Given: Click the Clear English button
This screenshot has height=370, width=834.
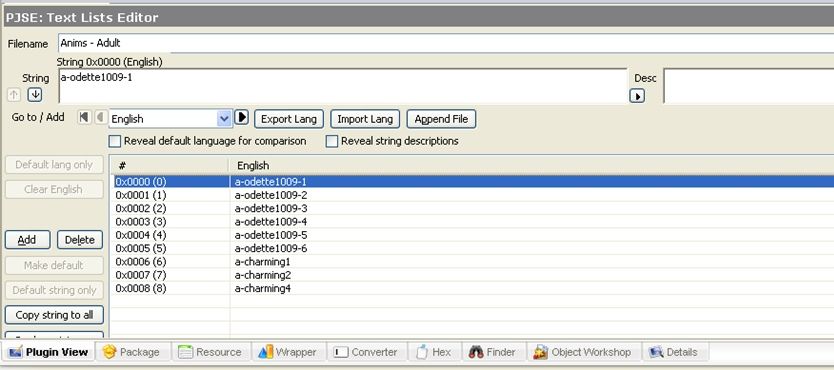Looking at the screenshot, I should tap(54, 189).
